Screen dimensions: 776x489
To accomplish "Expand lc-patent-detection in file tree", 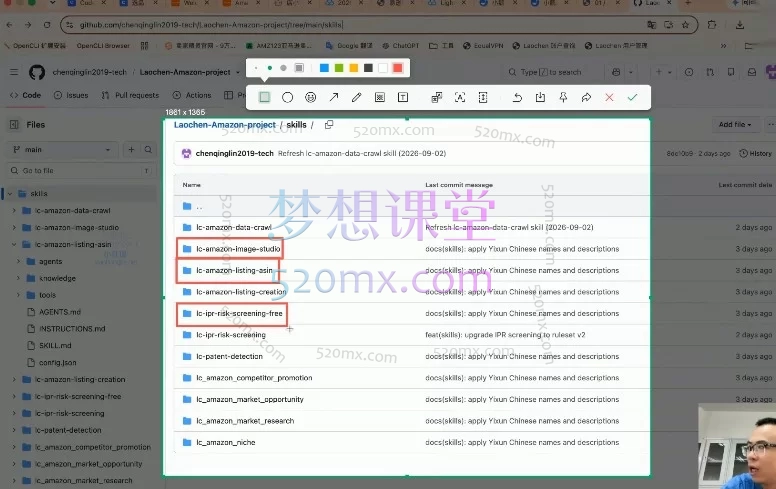I will 14,430.
